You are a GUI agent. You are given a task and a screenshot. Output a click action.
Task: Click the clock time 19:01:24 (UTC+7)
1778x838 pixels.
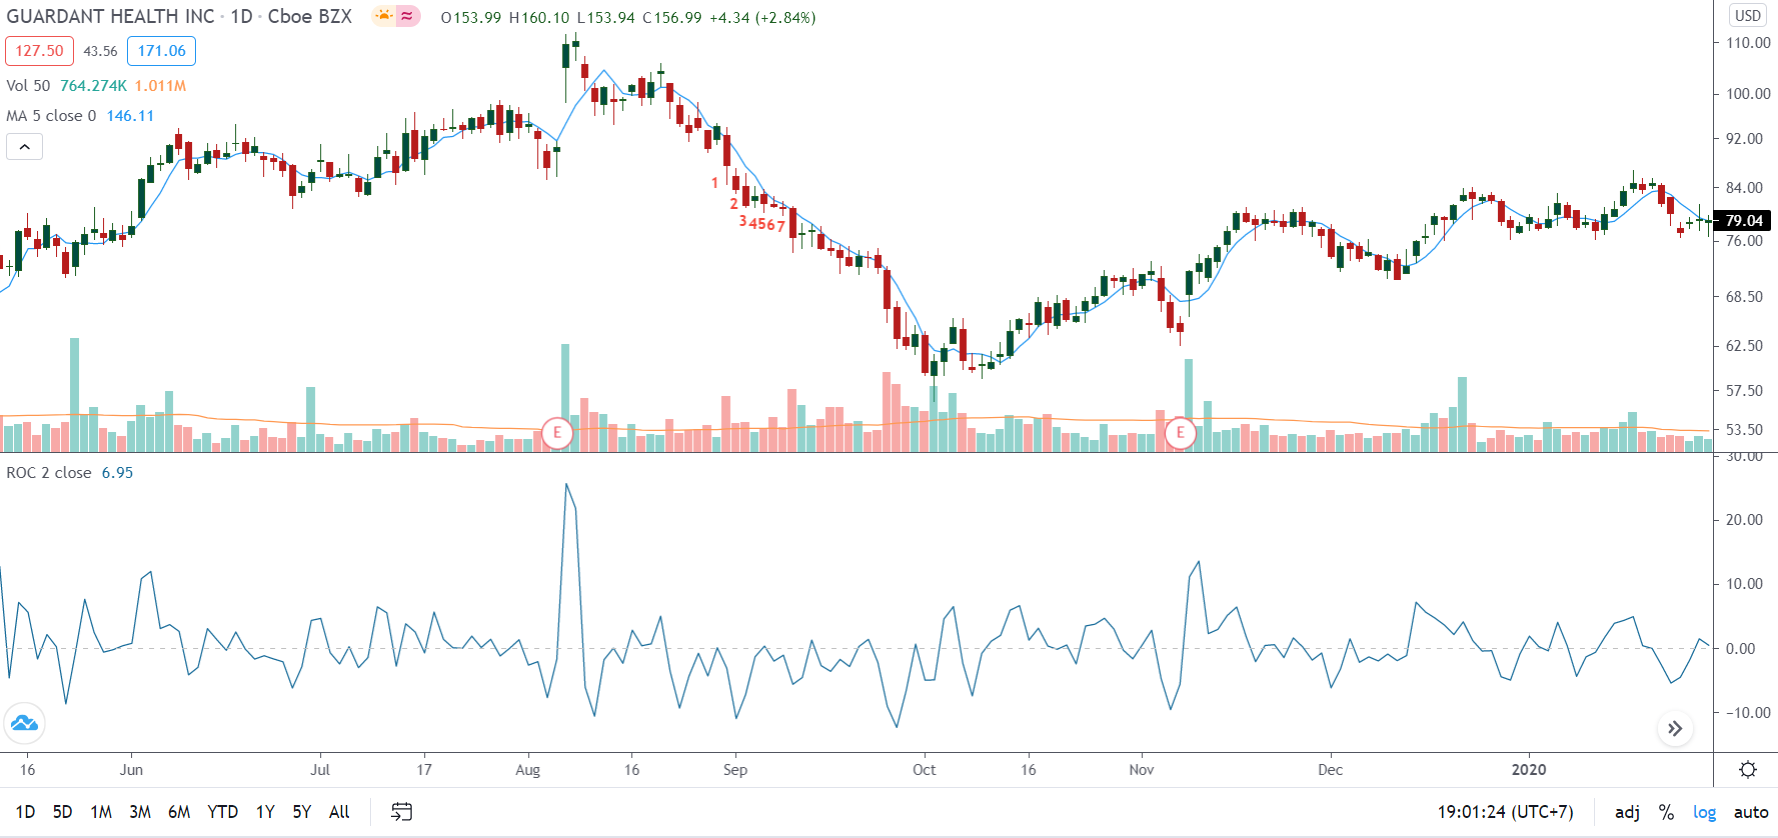(x=1505, y=812)
